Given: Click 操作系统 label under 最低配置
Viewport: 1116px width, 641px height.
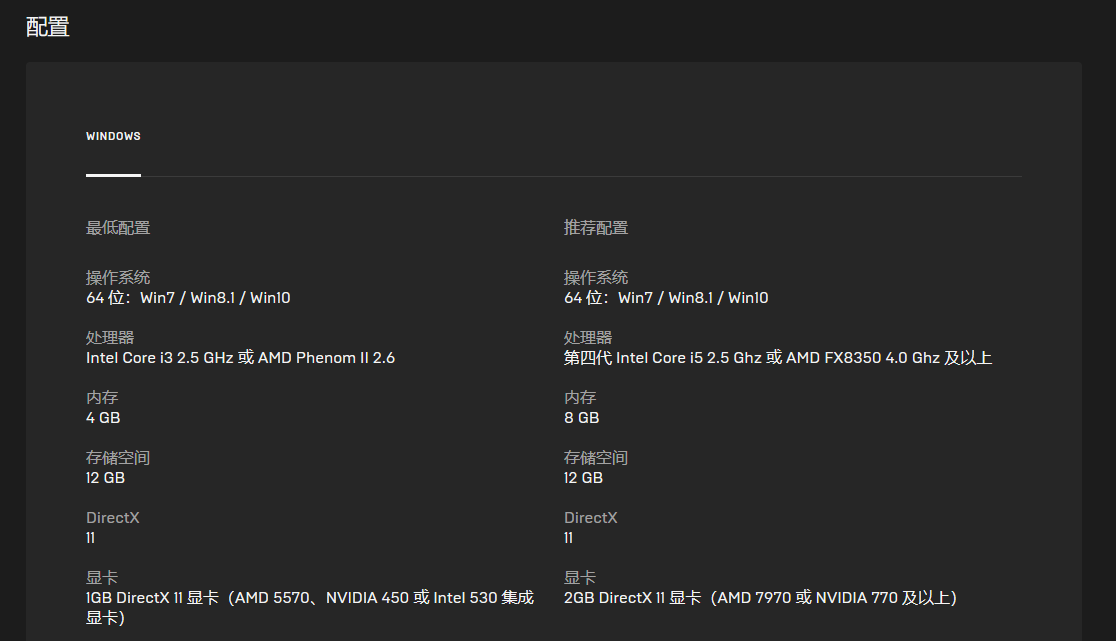Looking at the screenshot, I should click(x=118, y=277).
